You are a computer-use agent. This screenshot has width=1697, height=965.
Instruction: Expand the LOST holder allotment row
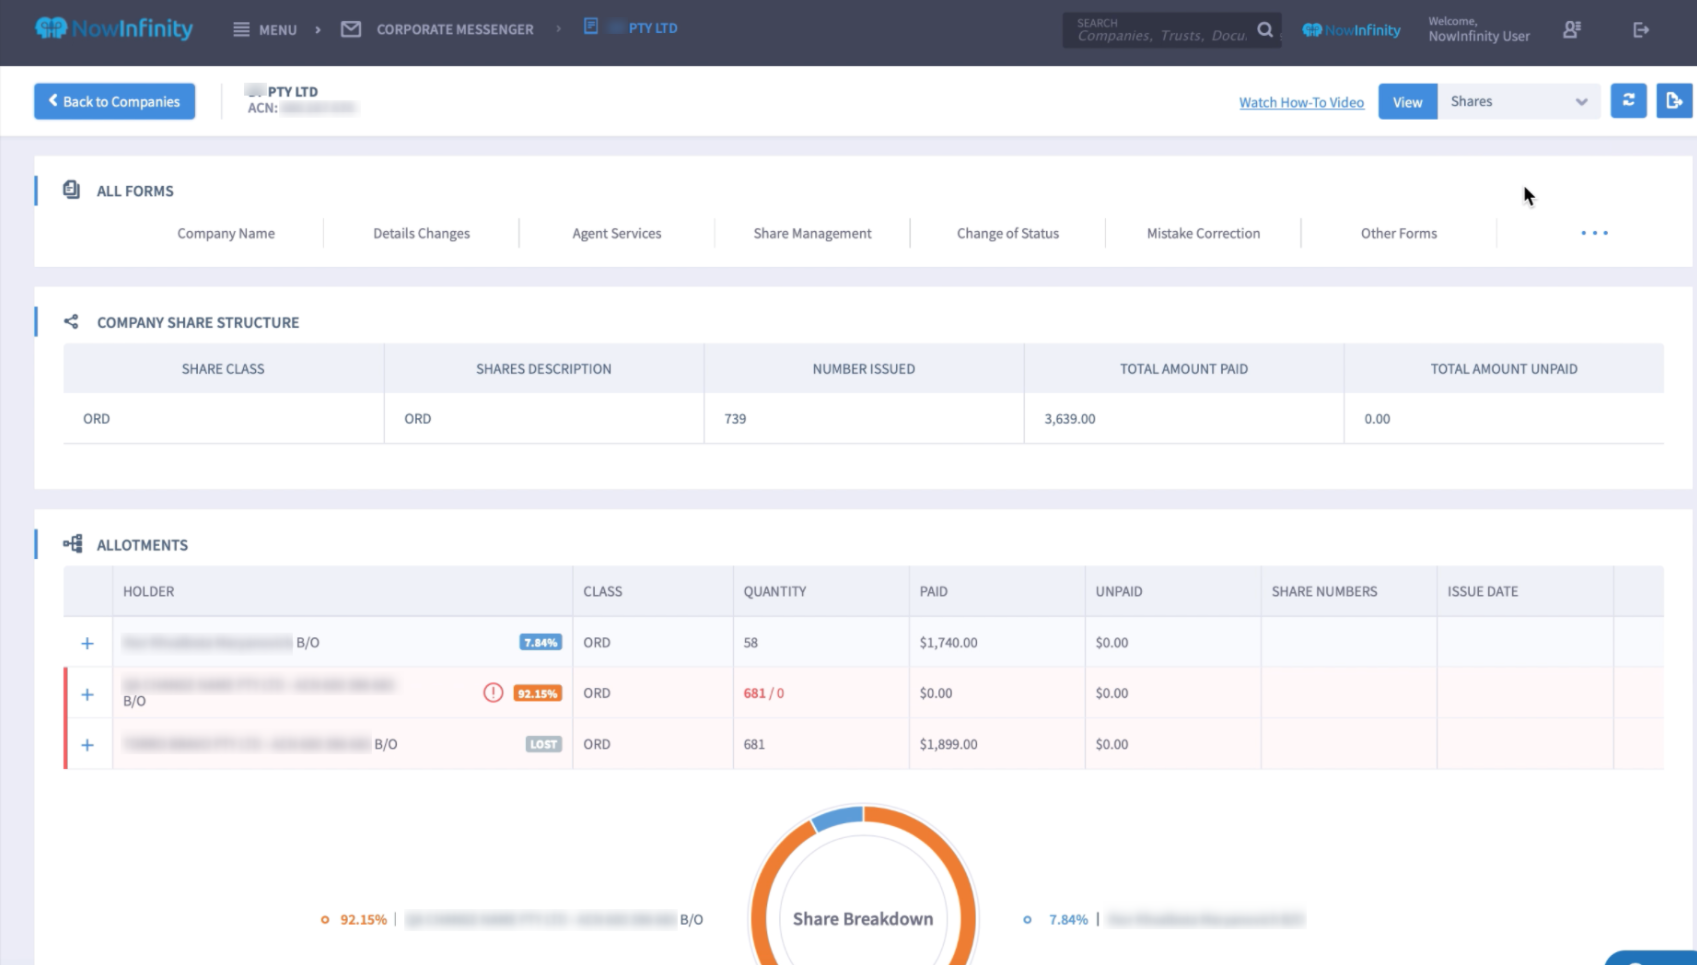coord(87,745)
